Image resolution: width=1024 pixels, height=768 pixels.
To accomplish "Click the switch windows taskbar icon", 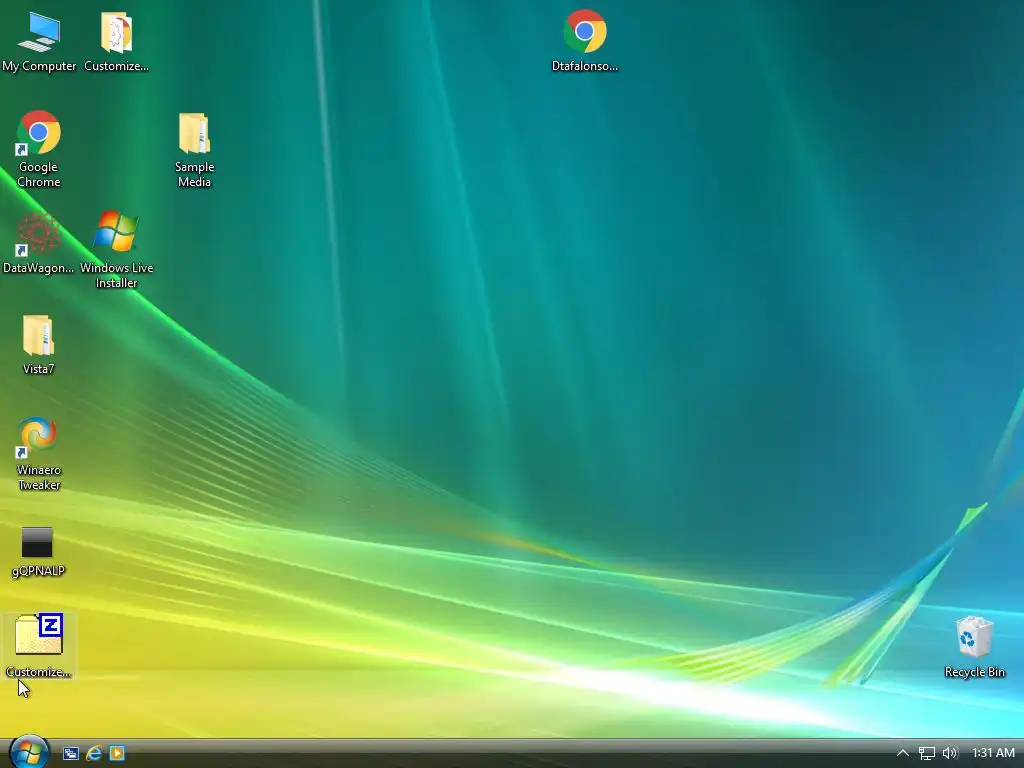I will tap(71, 754).
